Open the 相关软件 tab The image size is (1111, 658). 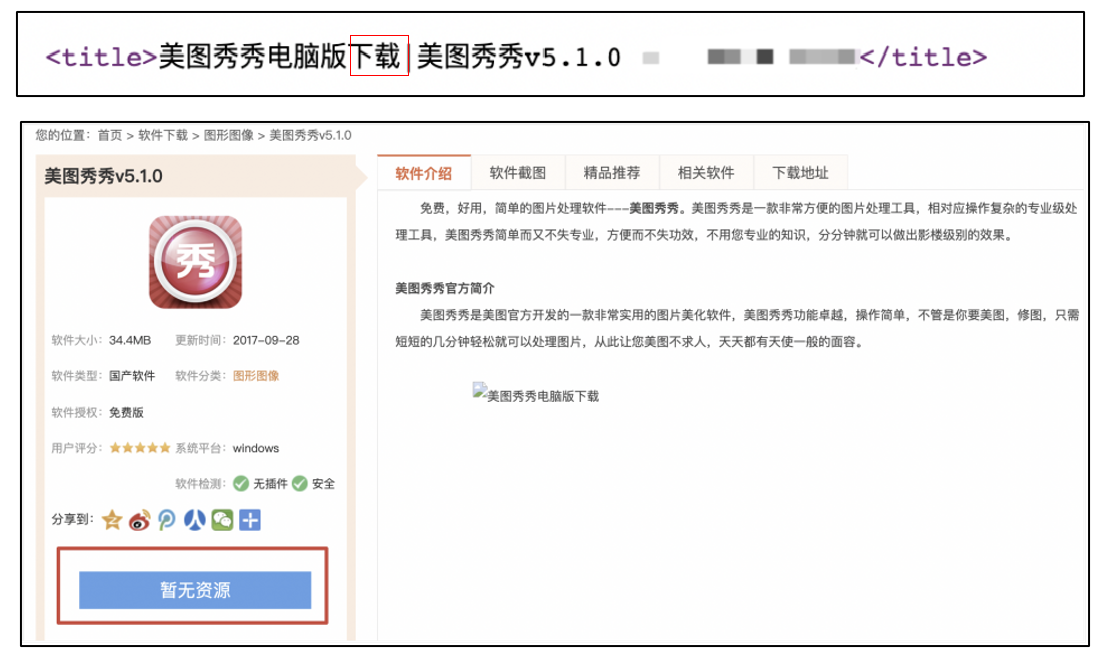[706, 173]
